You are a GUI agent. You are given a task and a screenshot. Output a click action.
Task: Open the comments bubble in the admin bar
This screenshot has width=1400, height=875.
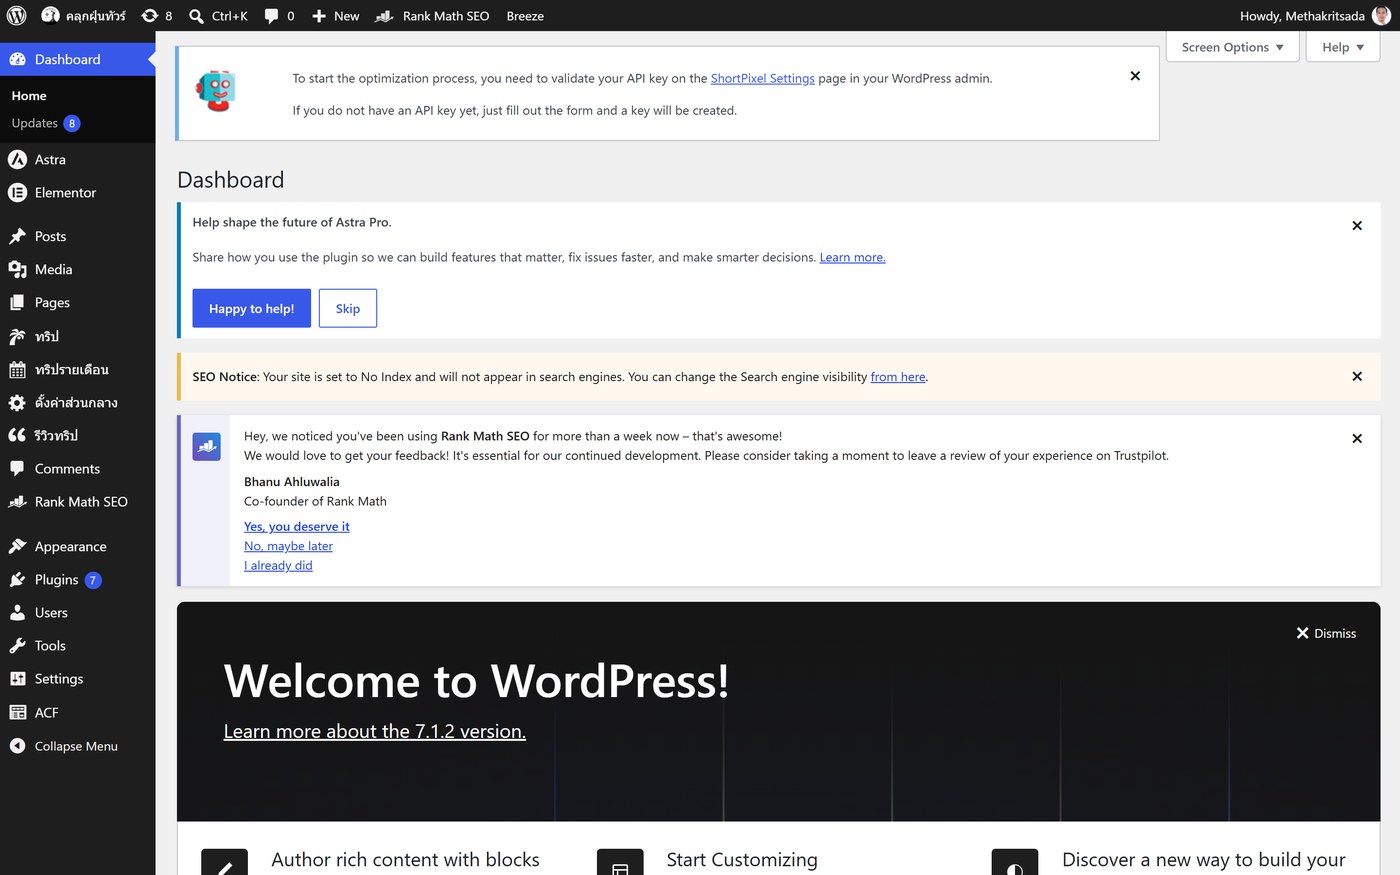[271, 16]
